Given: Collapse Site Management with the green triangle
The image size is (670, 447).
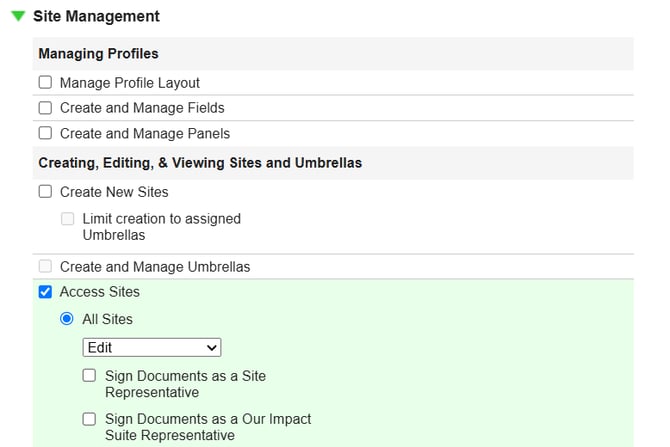Looking at the screenshot, I should click(18, 17).
